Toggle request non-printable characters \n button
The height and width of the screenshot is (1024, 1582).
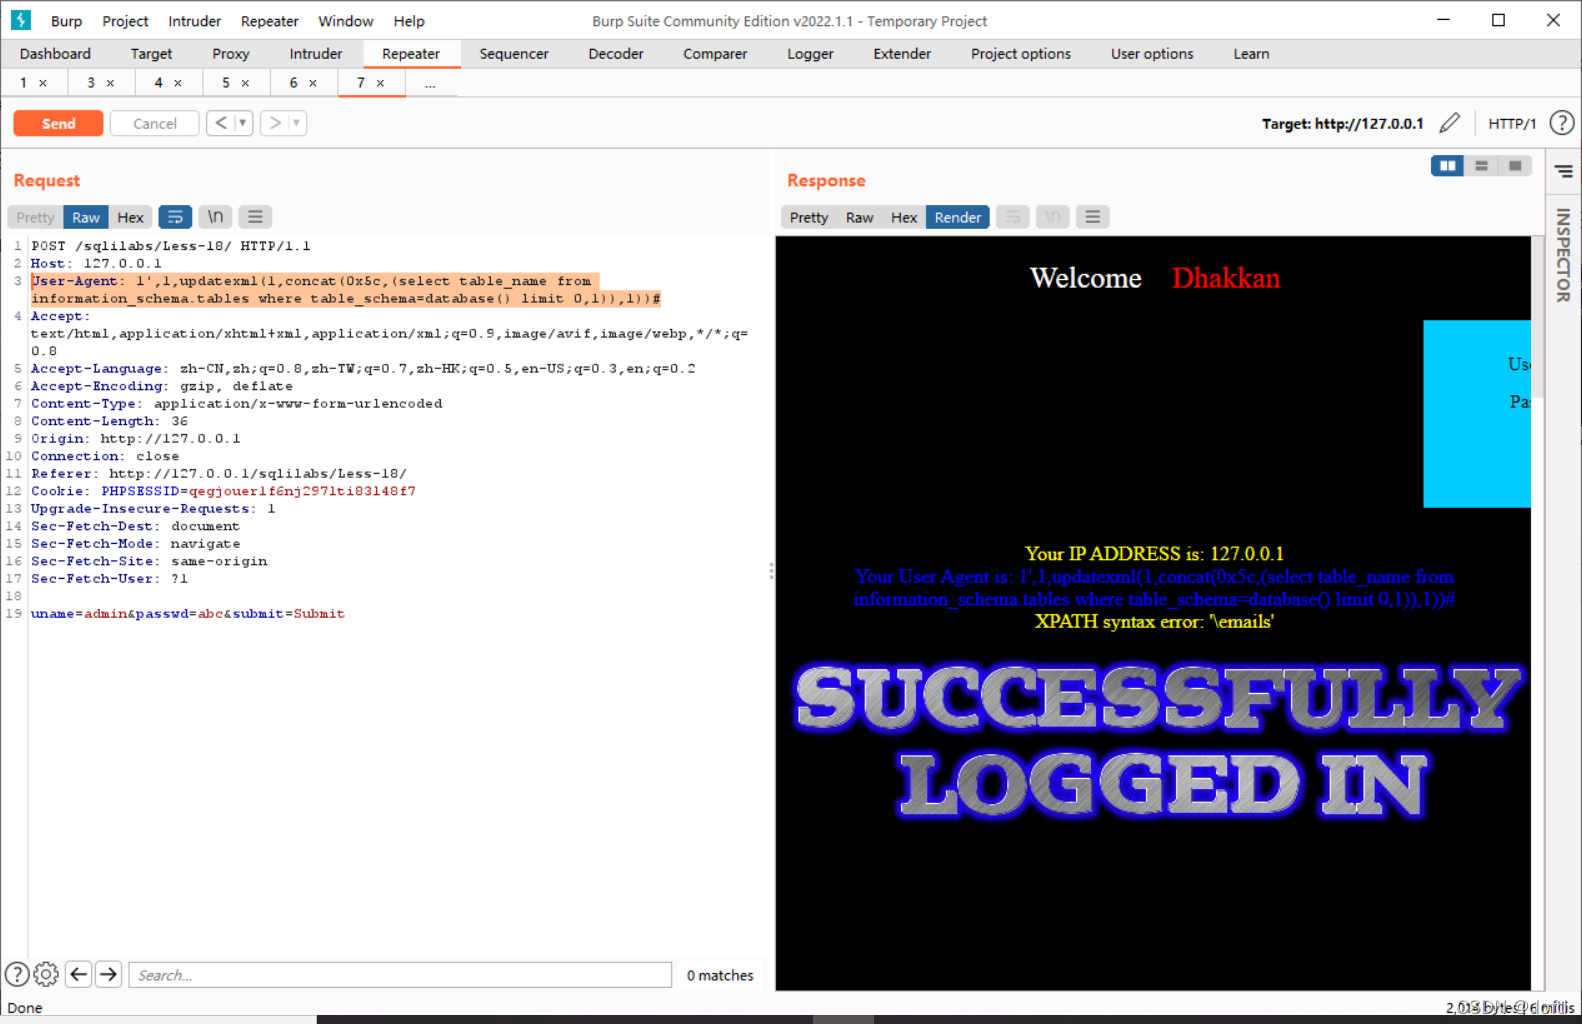point(215,217)
